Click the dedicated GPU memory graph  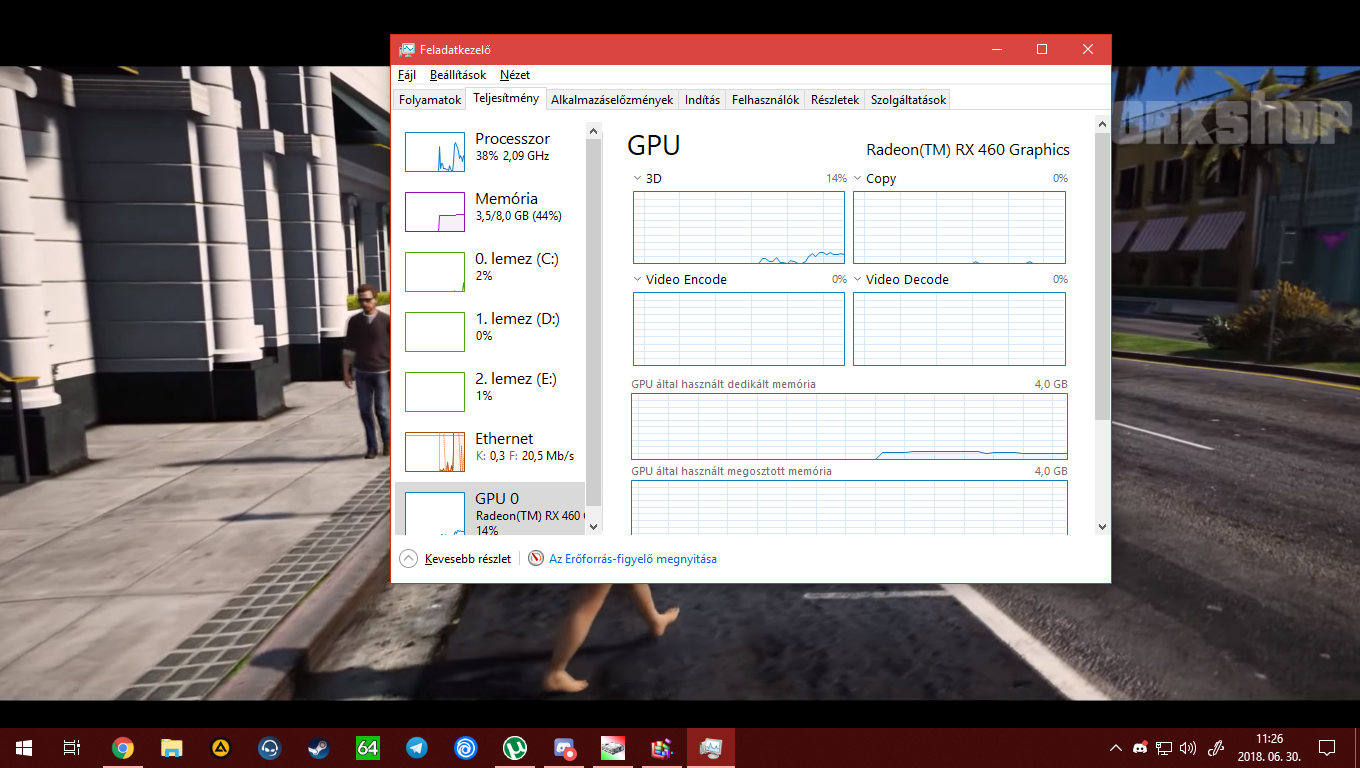849,426
